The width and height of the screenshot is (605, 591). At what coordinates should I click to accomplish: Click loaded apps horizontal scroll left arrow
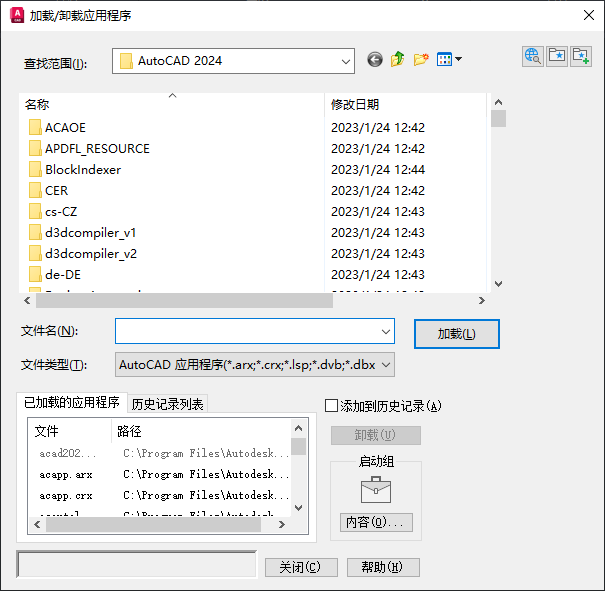tap(37, 524)
